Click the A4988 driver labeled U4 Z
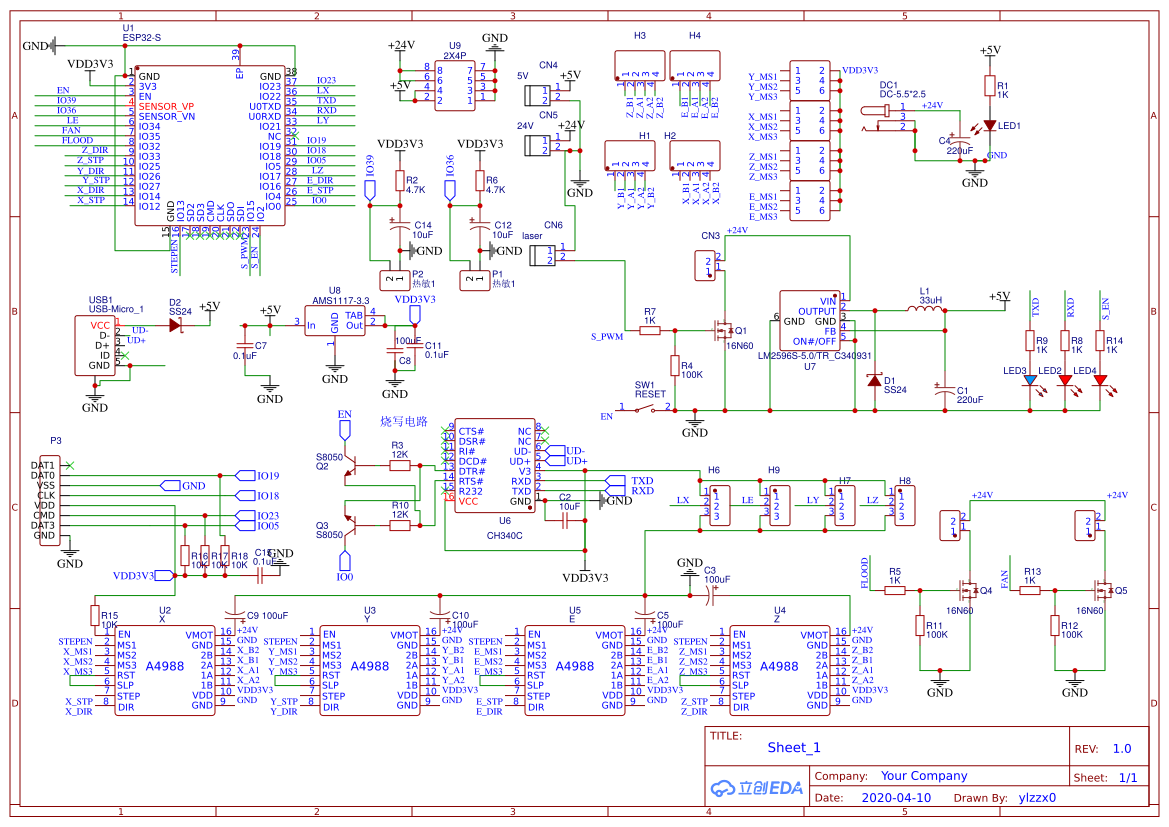Image resolution: width=1169 pixels, height=827 pixels. (x=779, y=671)
